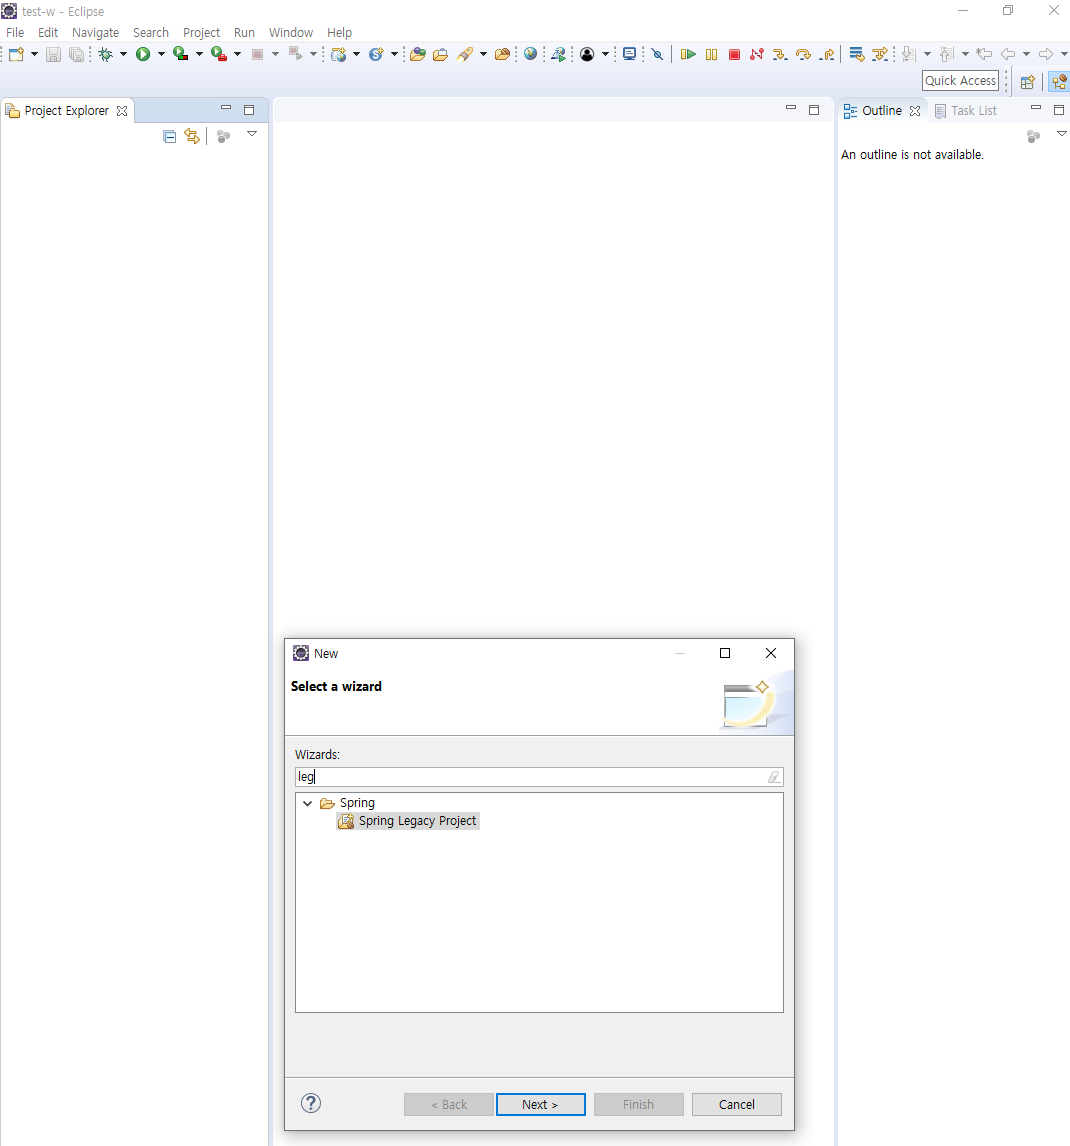Close the Project Explorer tab
The width and height of the screenshot is (1070, 1146).
(122, 111)
